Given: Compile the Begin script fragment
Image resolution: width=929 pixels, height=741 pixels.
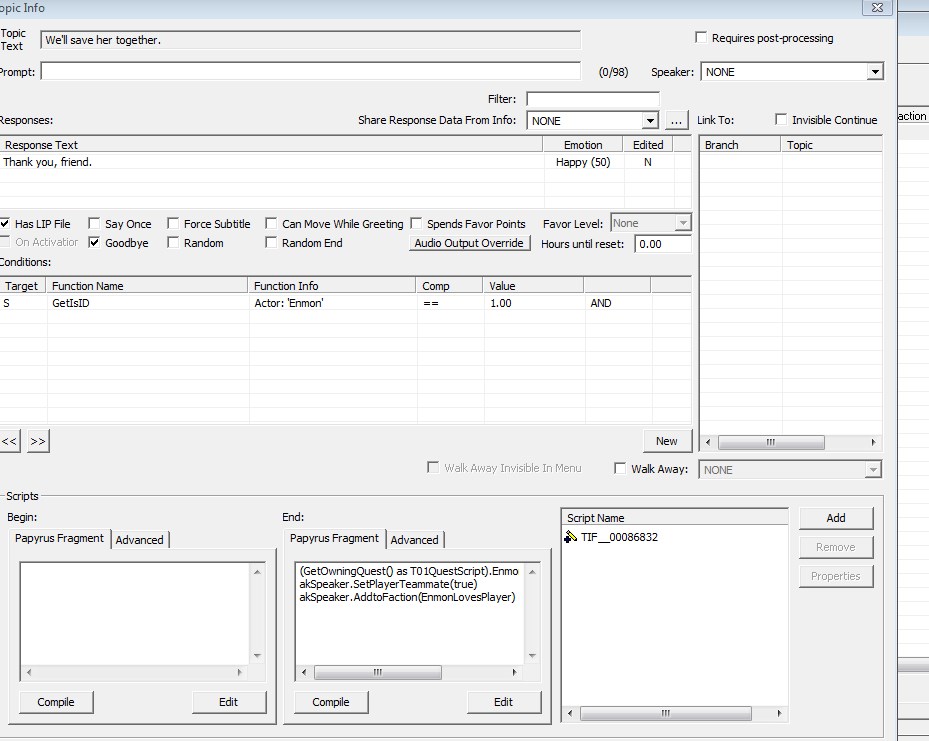Looking at the screenshot, I should click(56, 702).
